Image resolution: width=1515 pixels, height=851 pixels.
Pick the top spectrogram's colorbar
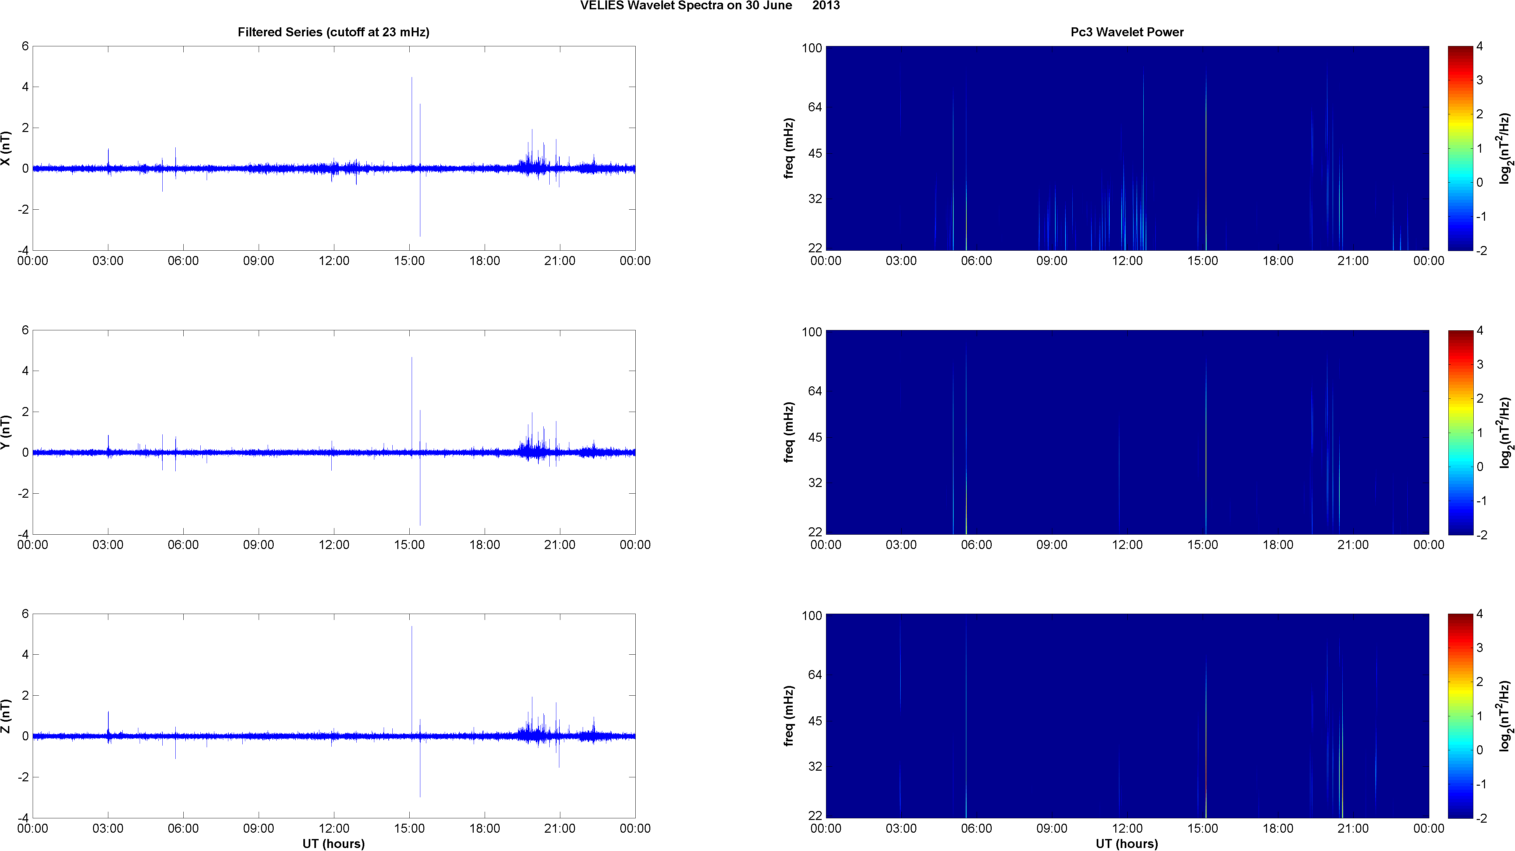(x=1460, y=148)
